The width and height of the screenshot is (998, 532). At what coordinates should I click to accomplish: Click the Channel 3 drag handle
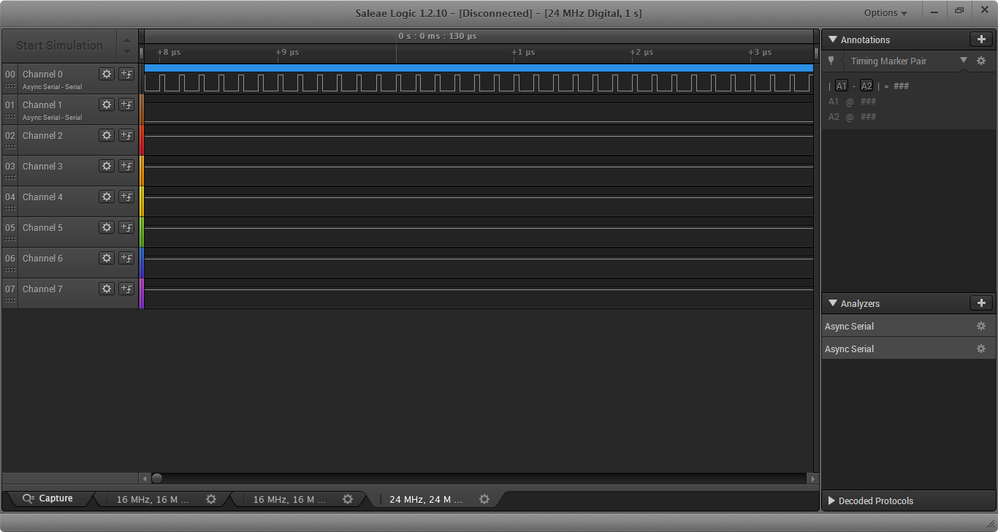pos(10,178)
